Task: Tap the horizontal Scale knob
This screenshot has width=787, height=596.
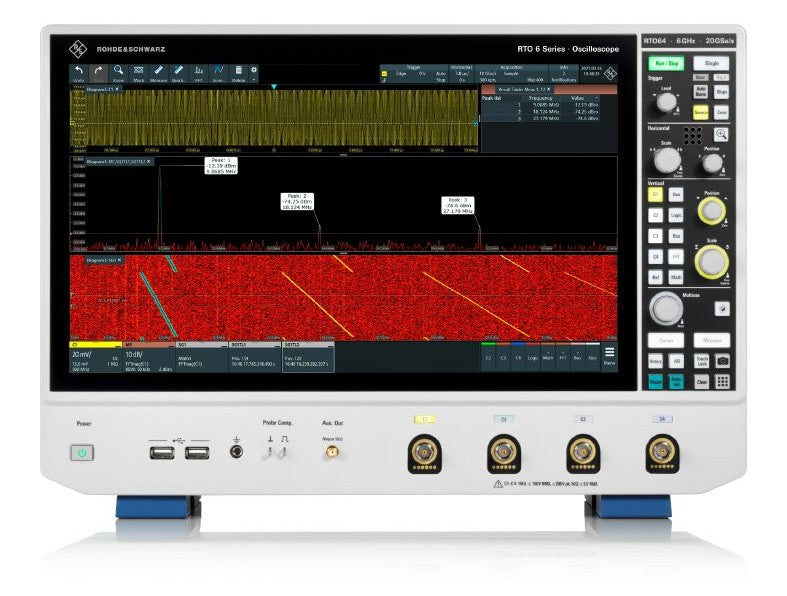Action: pos(667,160)
